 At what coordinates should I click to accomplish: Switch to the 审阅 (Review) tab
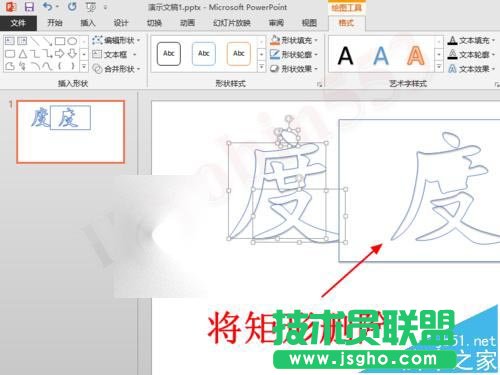tap(276, 23)
